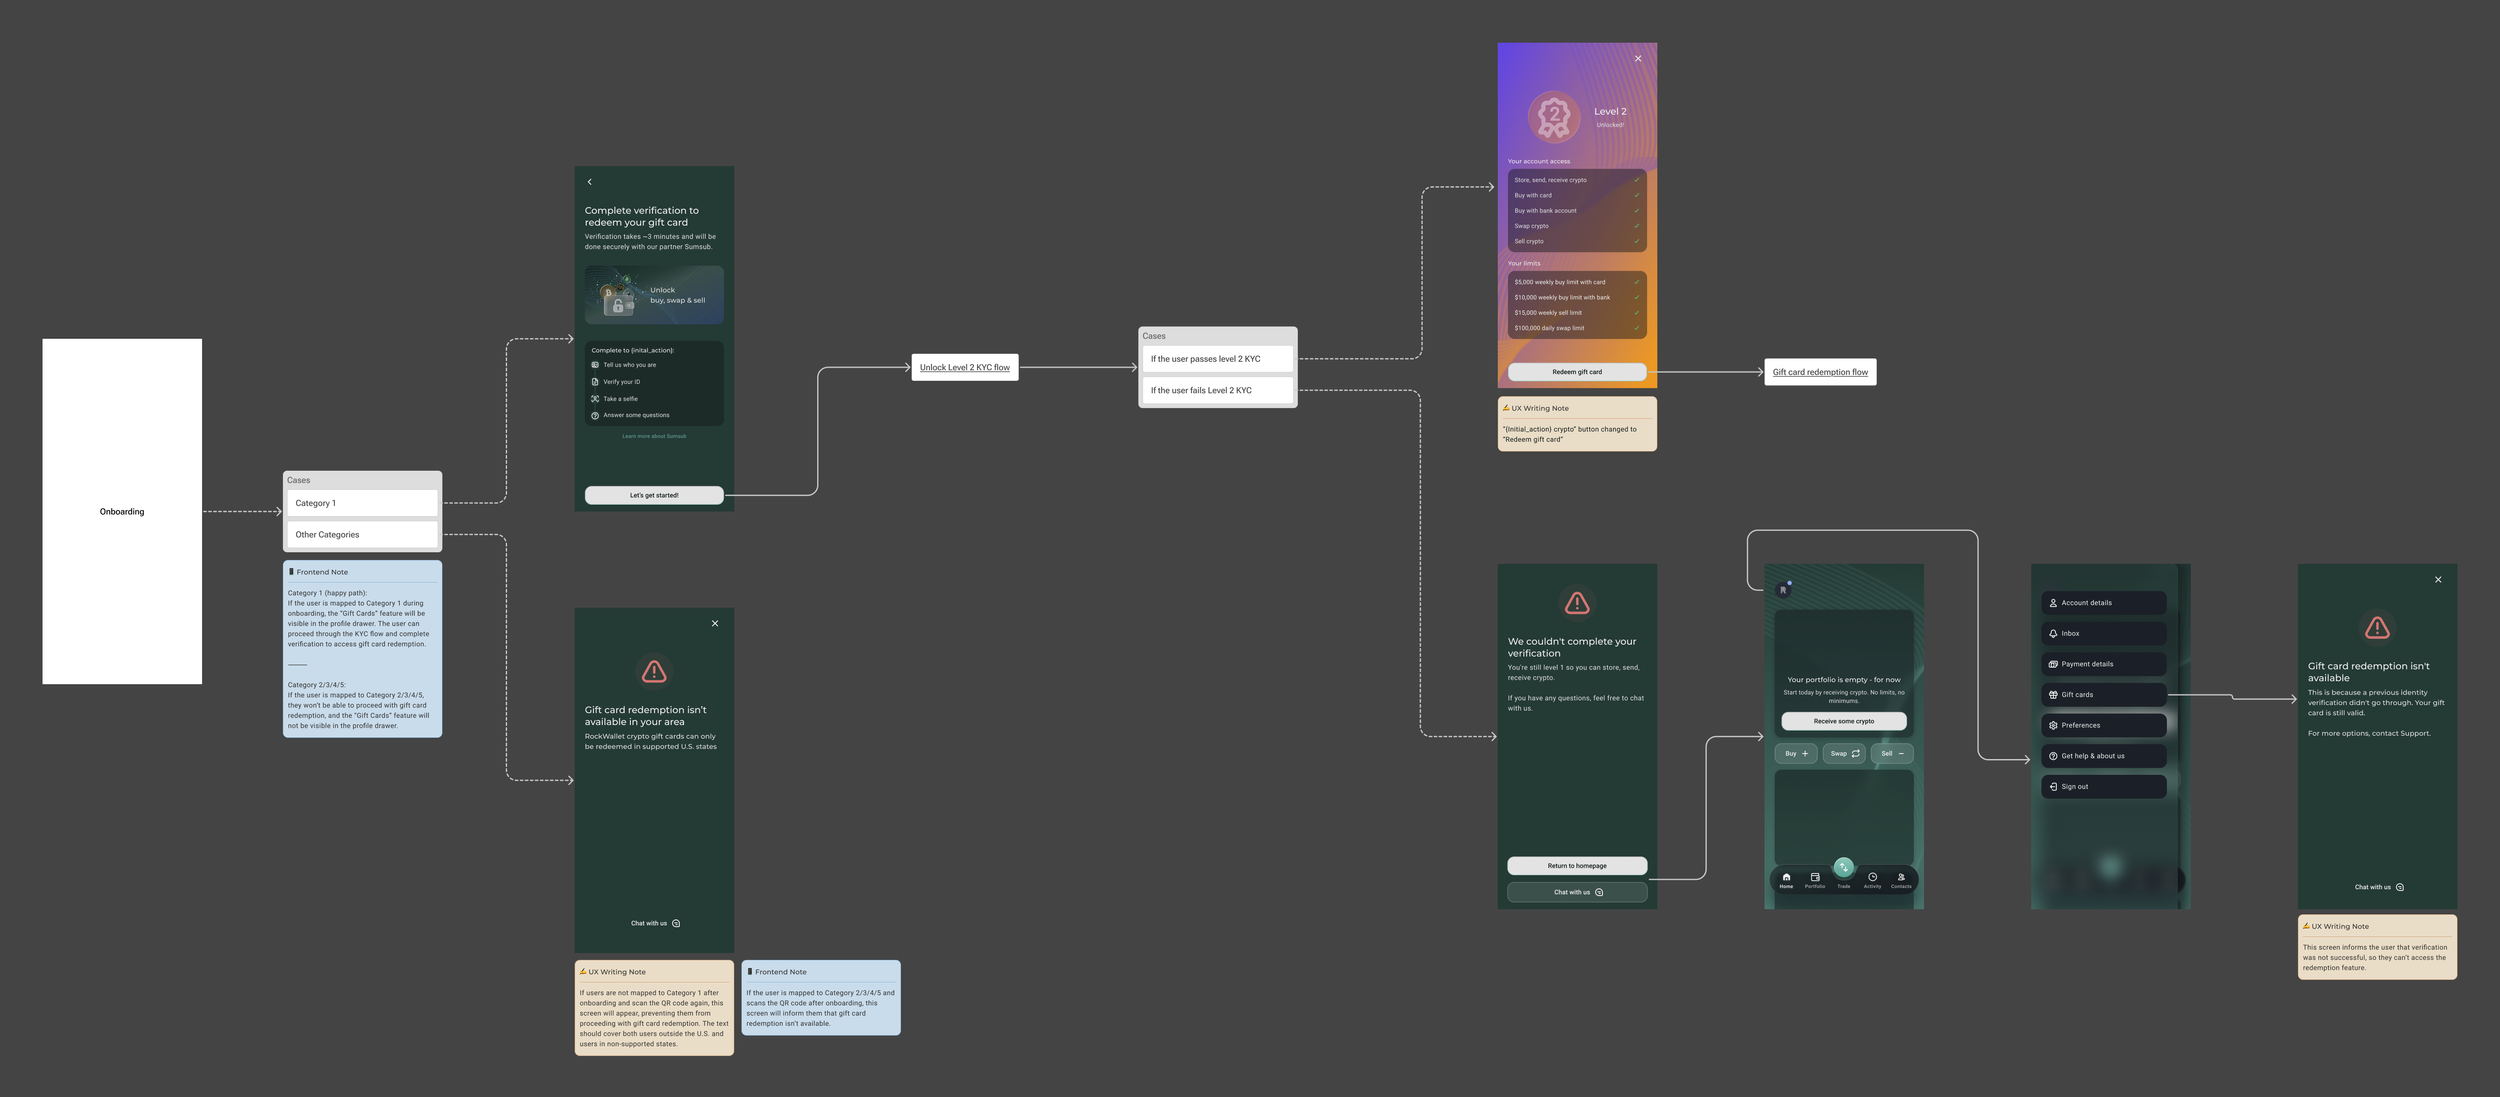Click the 'Unlock buy, swap & sell' banner
Viewport: 2500px width, 1097px height.
coord(654,295)
